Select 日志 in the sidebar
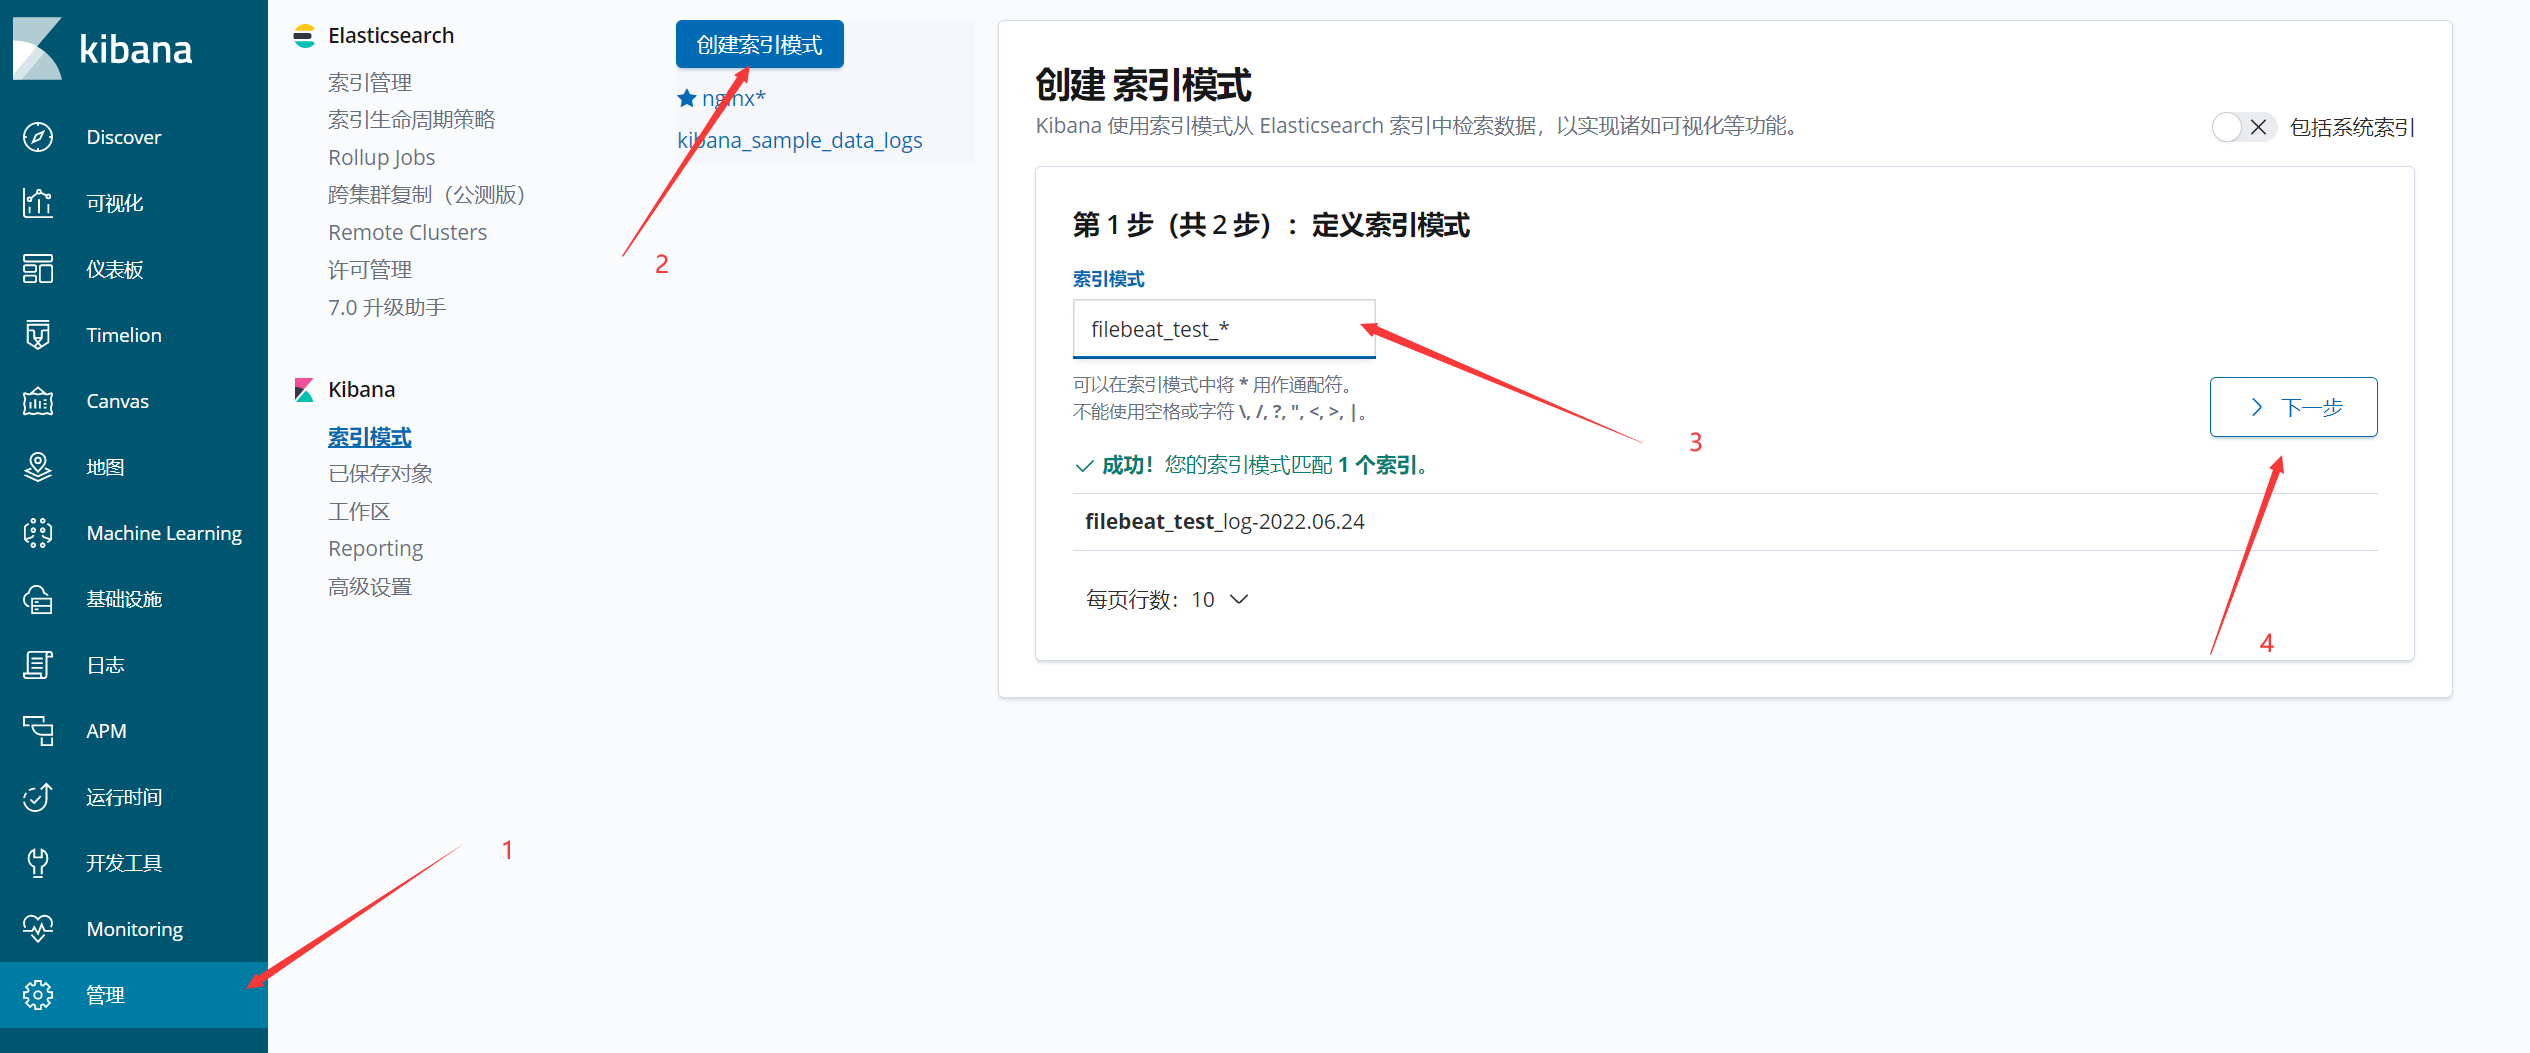 (134, 665)
